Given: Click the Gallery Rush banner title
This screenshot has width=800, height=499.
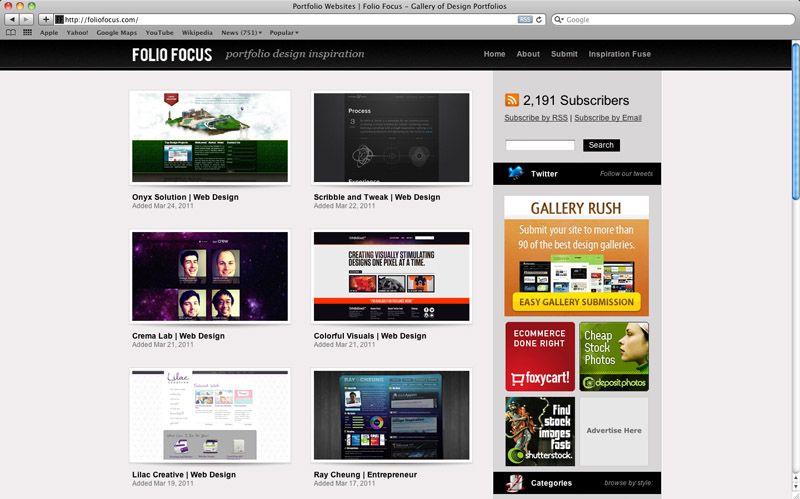Looking at the screenshot, I should pyautogui.click(x=576, y=208).
